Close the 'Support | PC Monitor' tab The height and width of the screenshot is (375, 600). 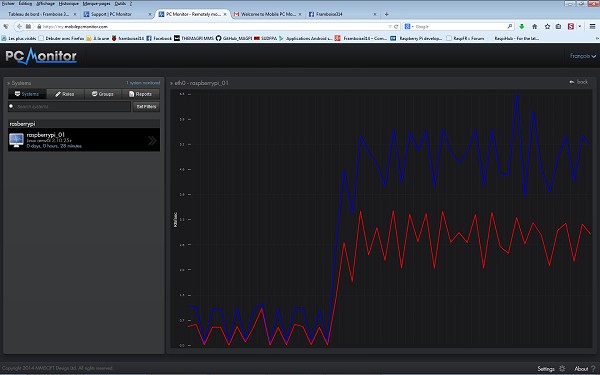(x=150, y=14)
